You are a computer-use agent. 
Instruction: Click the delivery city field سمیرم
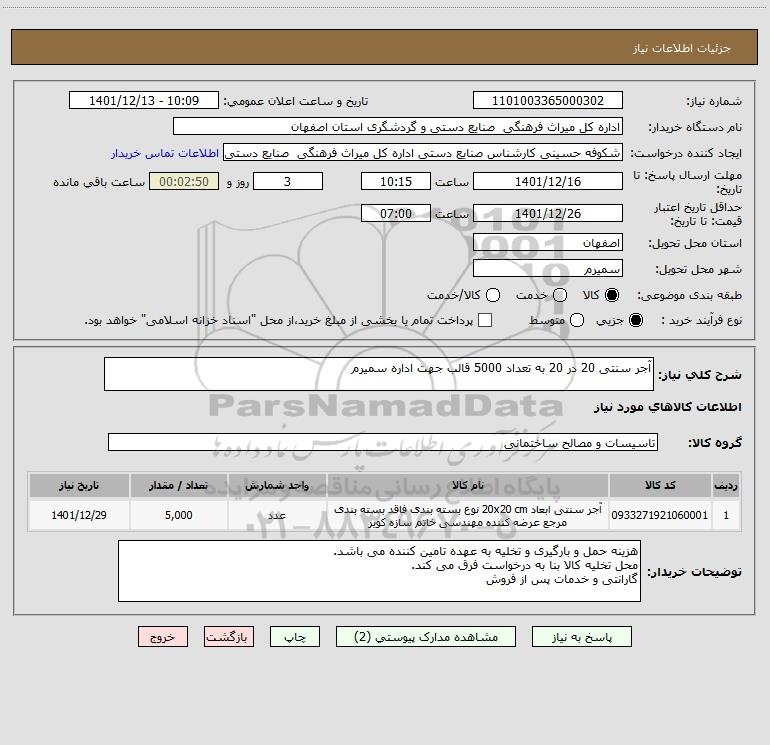tap(548, 269)
